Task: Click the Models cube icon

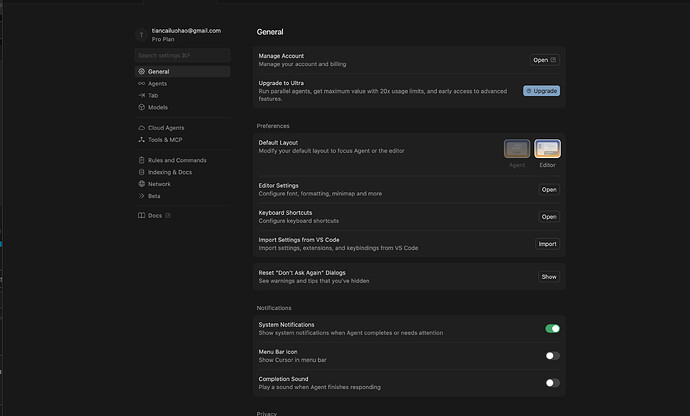Action: coord(141,107)
